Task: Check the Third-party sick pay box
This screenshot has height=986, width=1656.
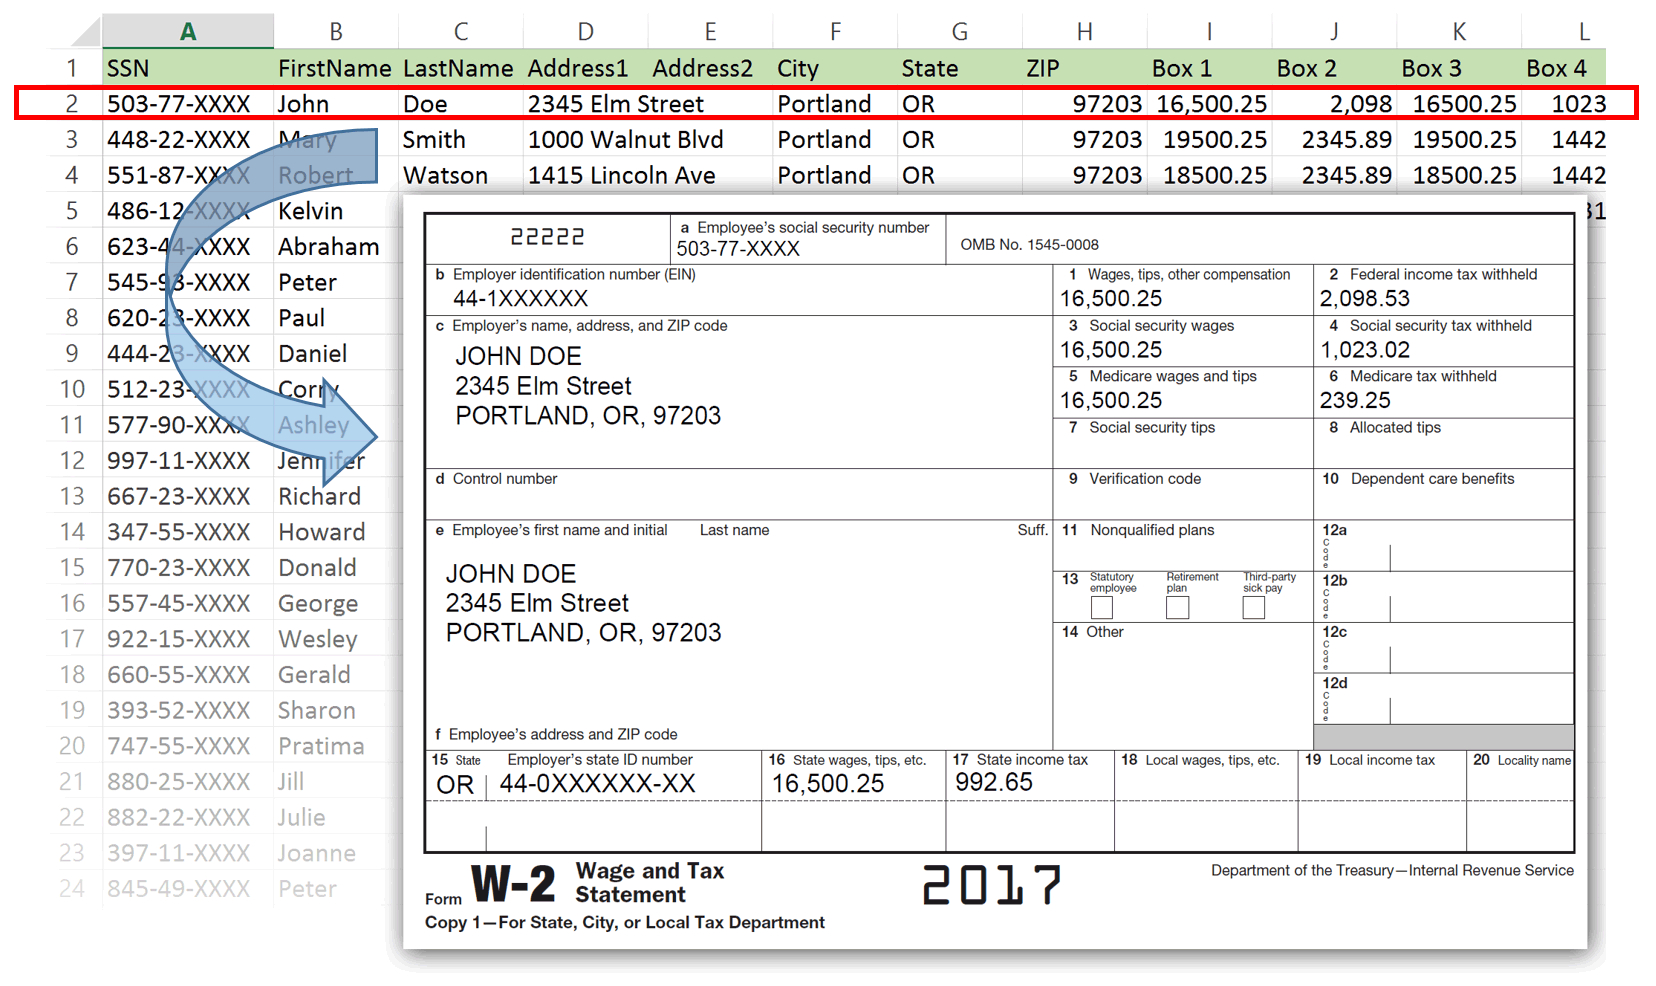Action: [x=1253, y=608]
